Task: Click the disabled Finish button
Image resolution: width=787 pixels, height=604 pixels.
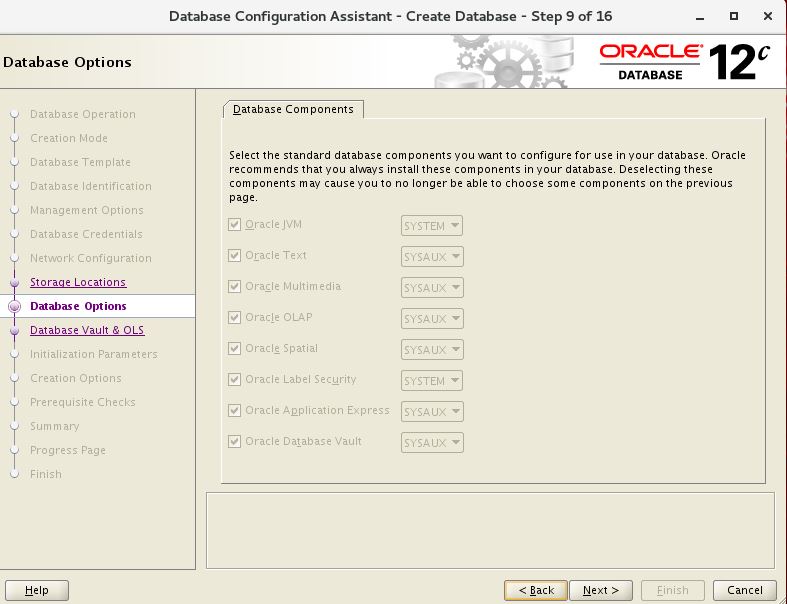Action: coord(673,590)
